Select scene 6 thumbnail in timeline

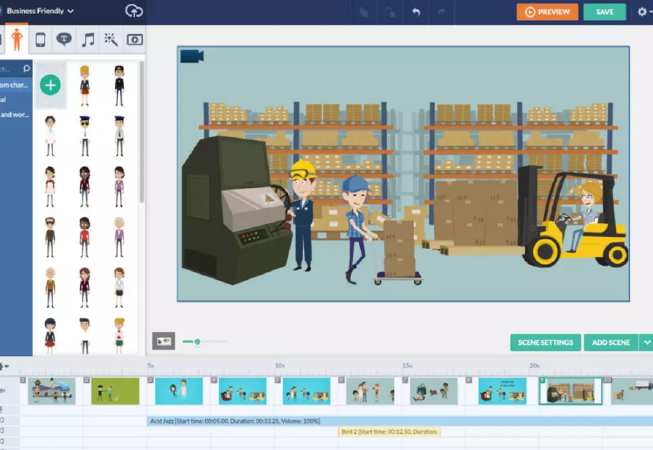370,391
